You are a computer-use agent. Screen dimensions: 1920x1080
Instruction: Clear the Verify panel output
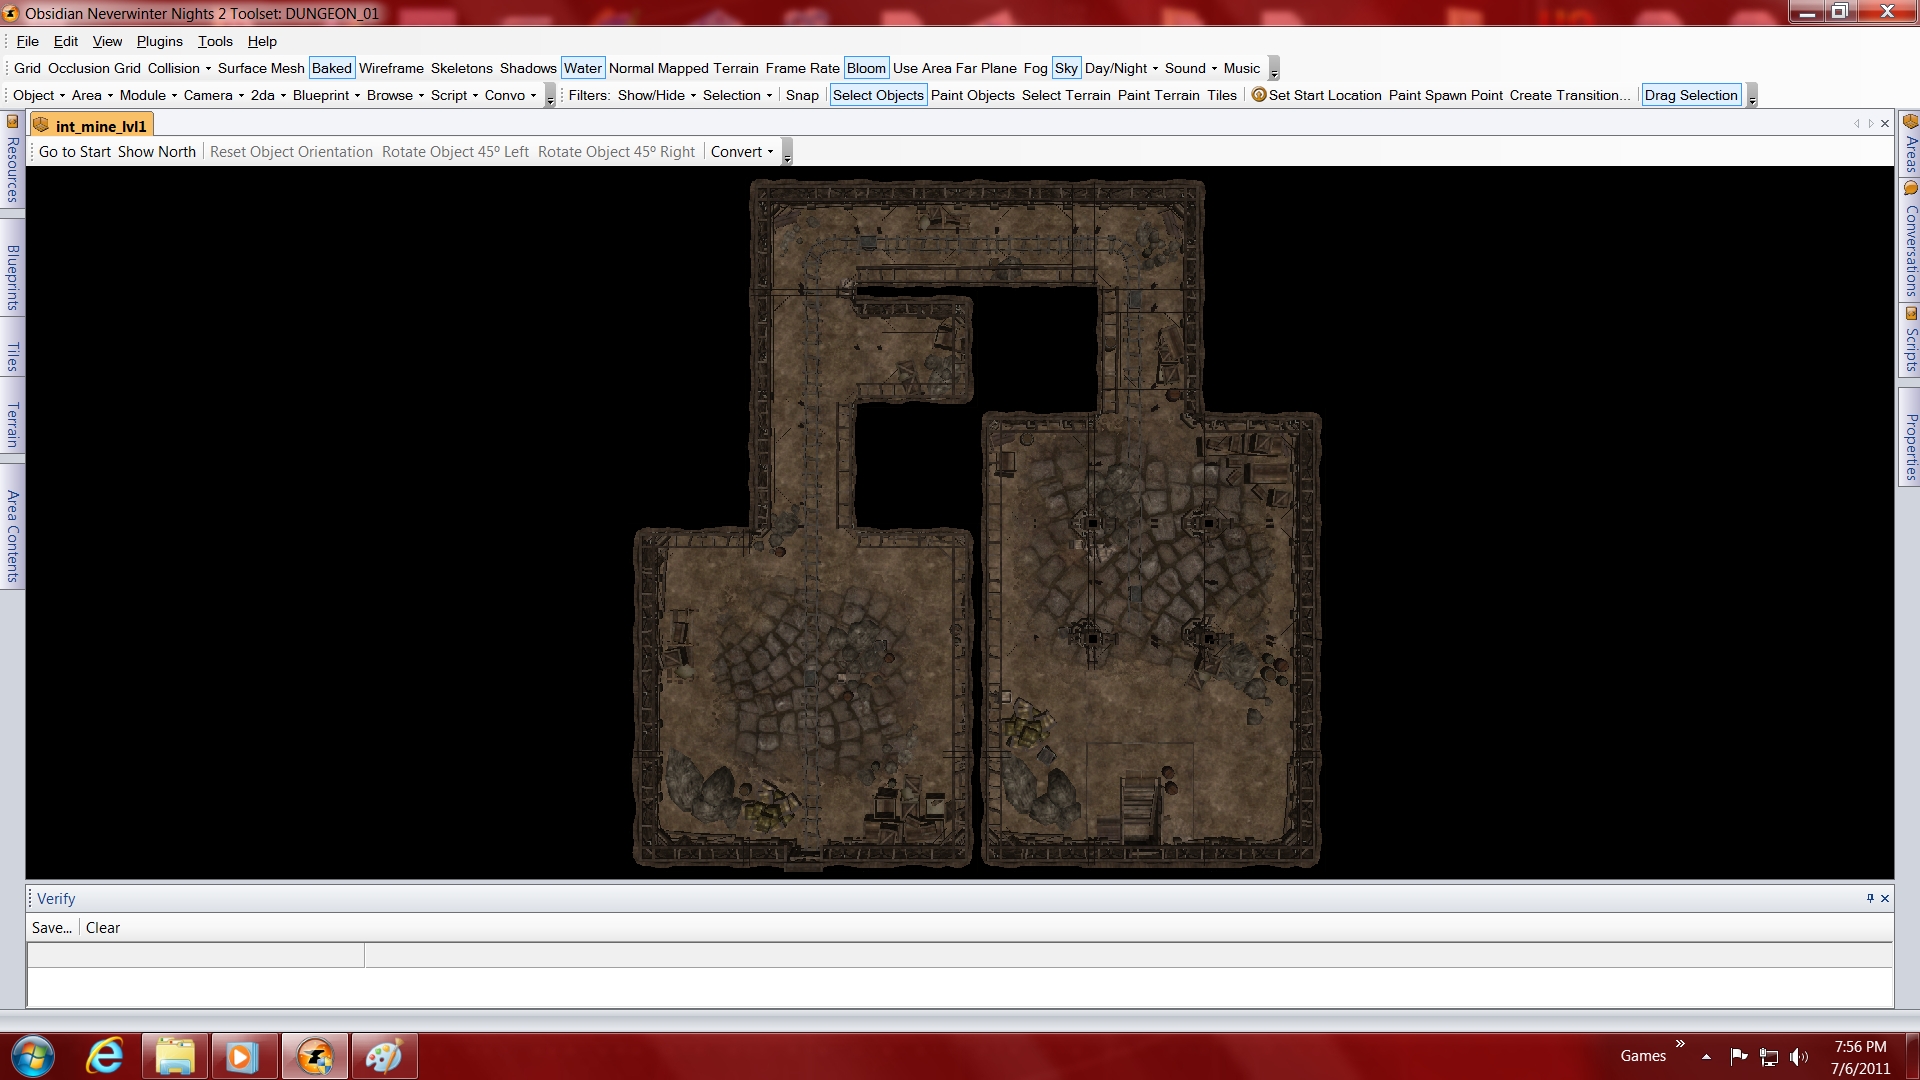coord(102,928)
